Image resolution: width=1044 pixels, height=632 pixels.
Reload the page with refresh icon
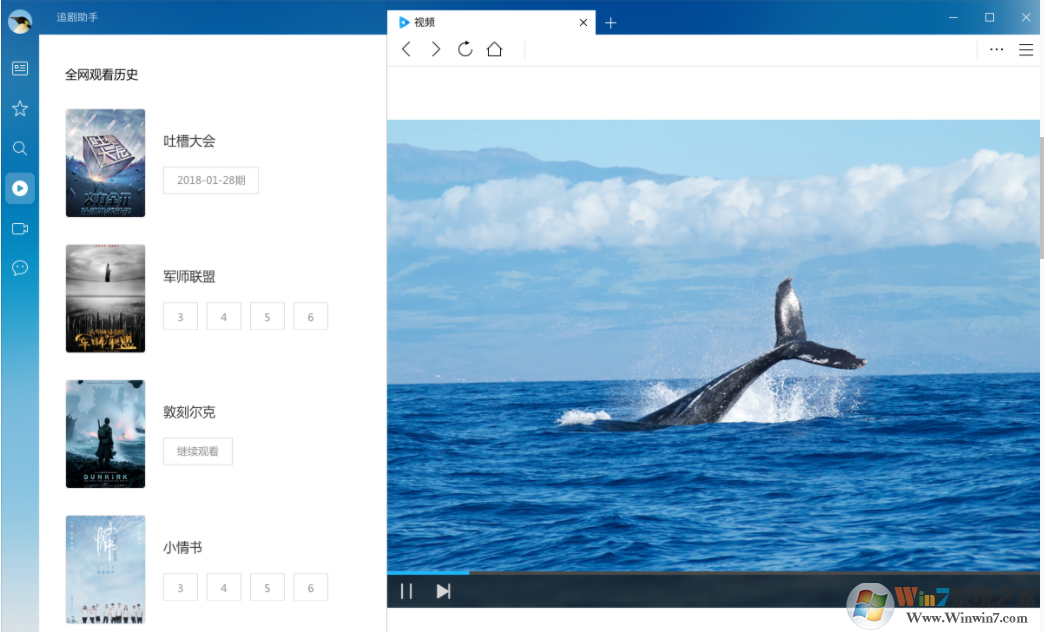pyautogui.click(x=465, y=49)
